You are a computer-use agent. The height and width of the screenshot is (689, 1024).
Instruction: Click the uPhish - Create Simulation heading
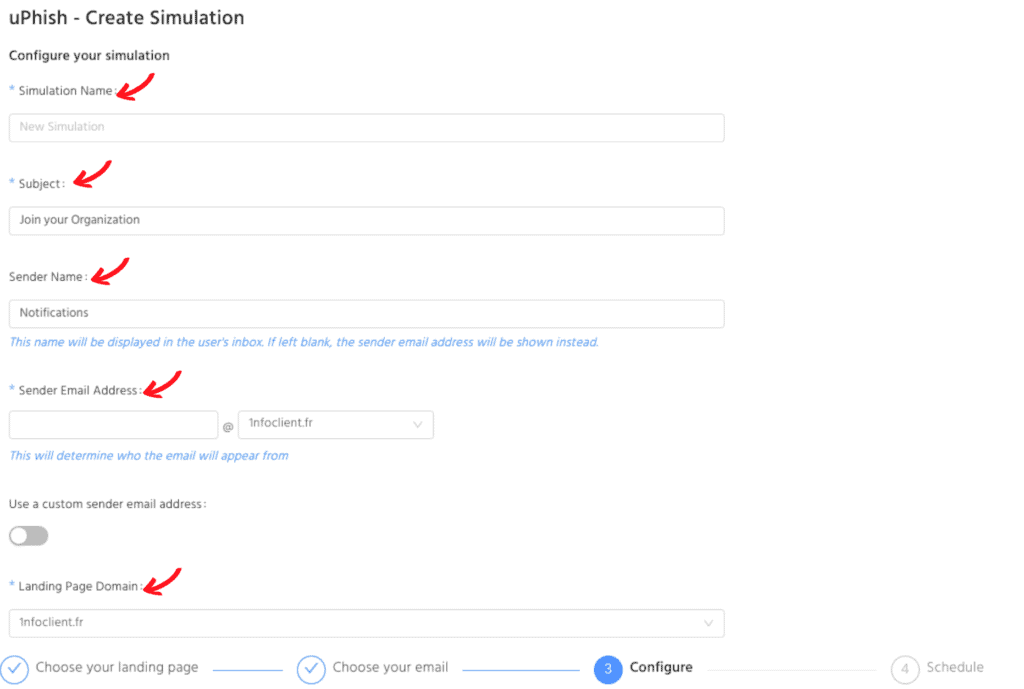click(126, 17)
